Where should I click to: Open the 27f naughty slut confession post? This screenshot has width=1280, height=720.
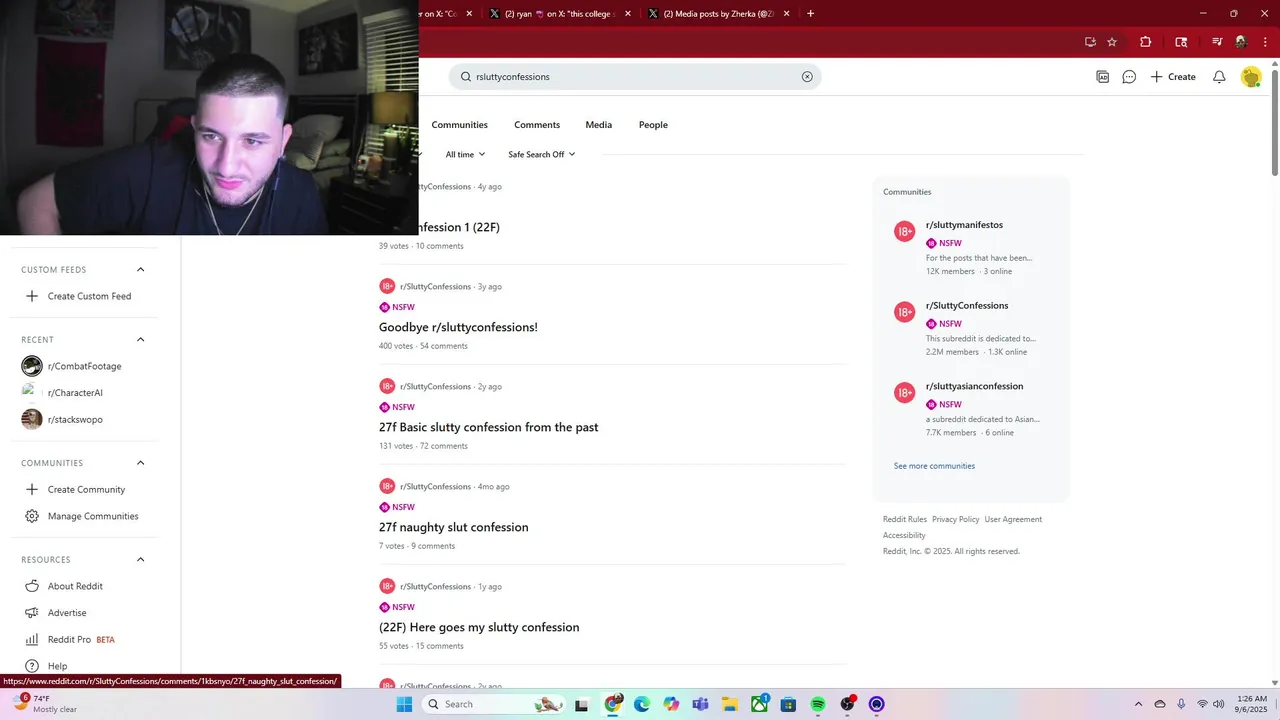pyautogui.click(x=454, y=527)
